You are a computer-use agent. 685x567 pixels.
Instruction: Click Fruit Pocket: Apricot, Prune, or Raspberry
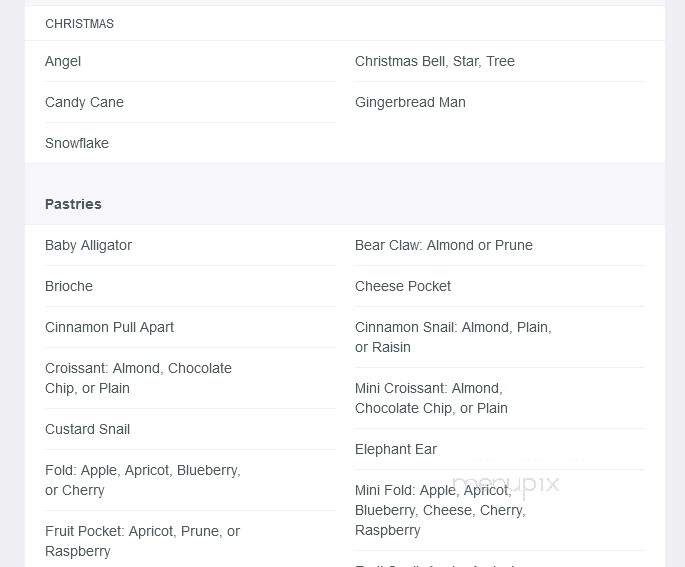pyautogui.click(x=142, y=541)
